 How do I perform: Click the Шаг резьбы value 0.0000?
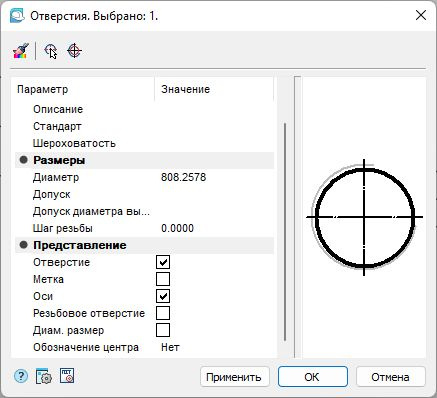tap(177, 228)
